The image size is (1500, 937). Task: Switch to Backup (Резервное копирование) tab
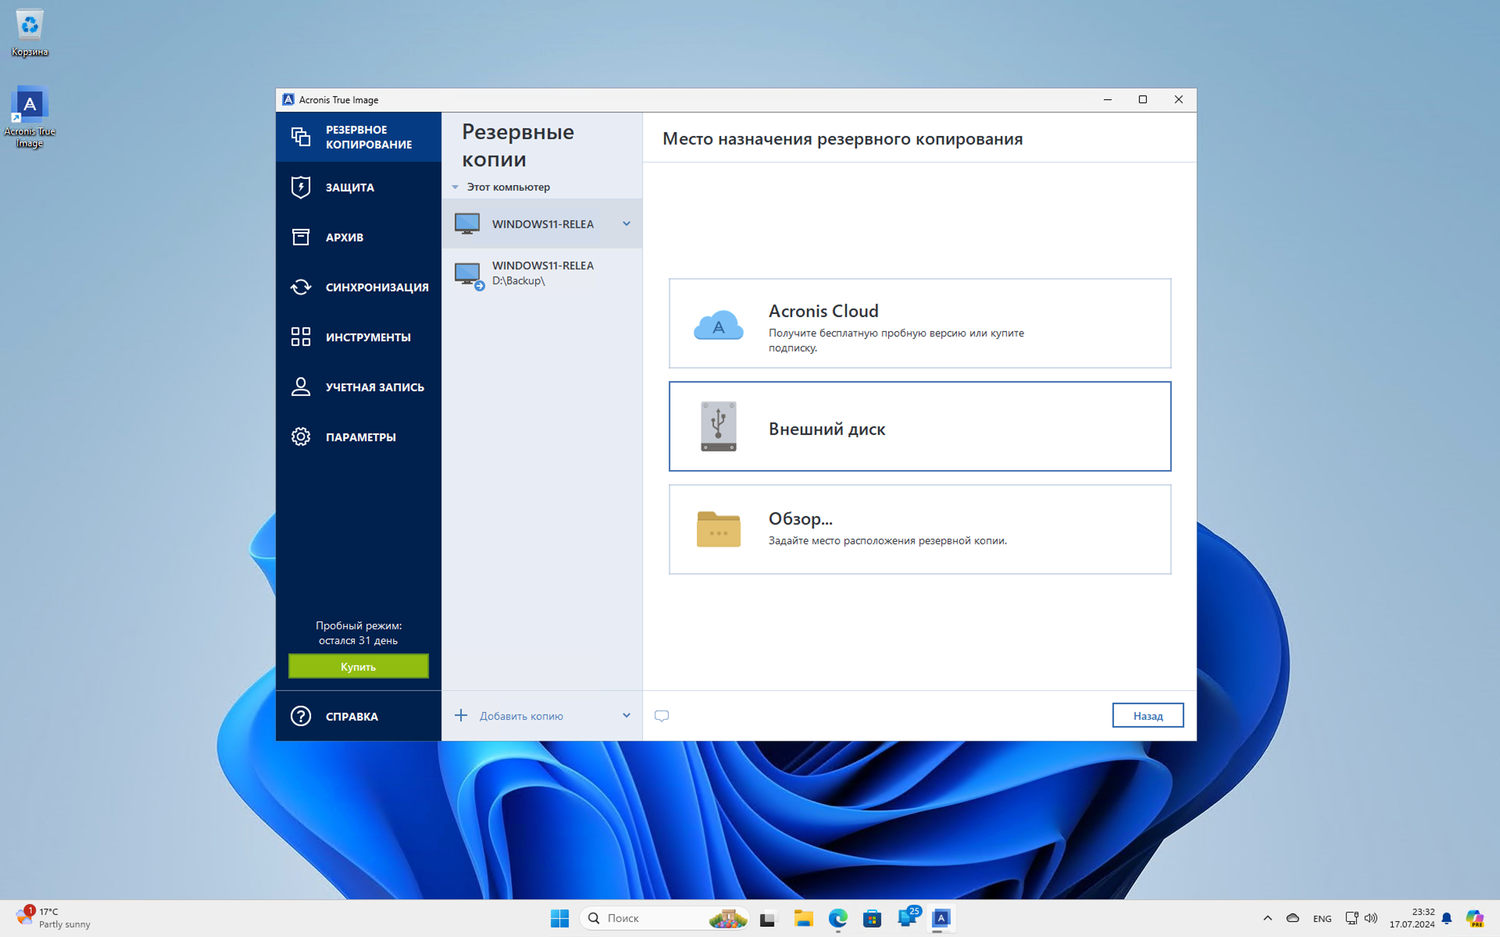[x=358, y=137]
